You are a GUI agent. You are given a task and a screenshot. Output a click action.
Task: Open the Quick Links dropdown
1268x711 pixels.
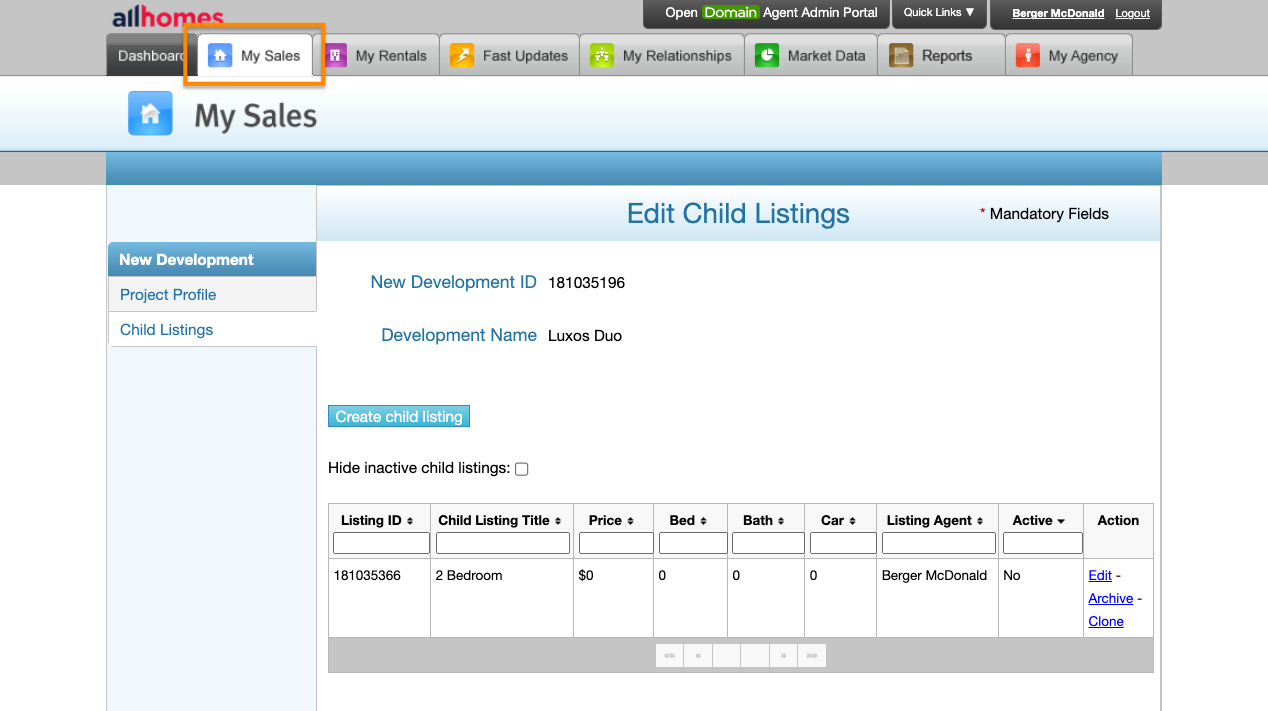[x=939, y=13]
